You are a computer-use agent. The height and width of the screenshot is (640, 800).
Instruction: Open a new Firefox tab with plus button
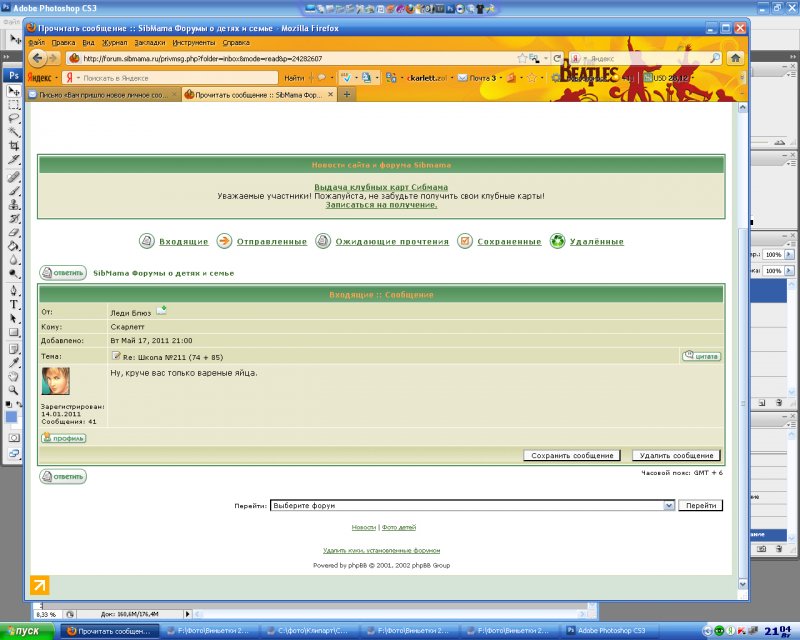point(347,94)
